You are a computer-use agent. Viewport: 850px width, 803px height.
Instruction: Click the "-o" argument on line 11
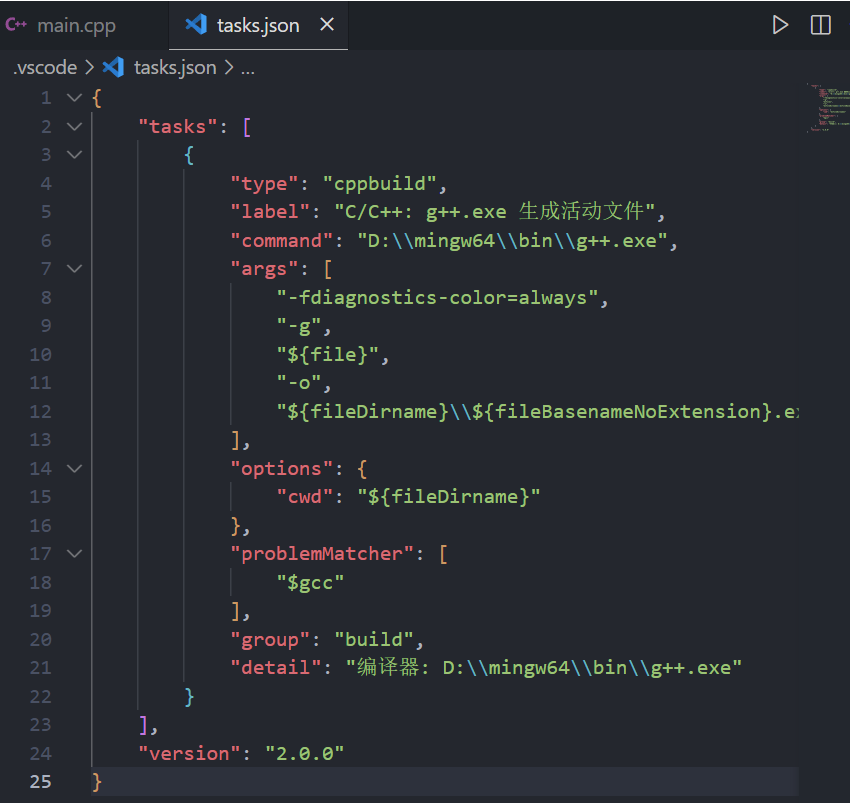pyautogui.click(x=299, y=383)
